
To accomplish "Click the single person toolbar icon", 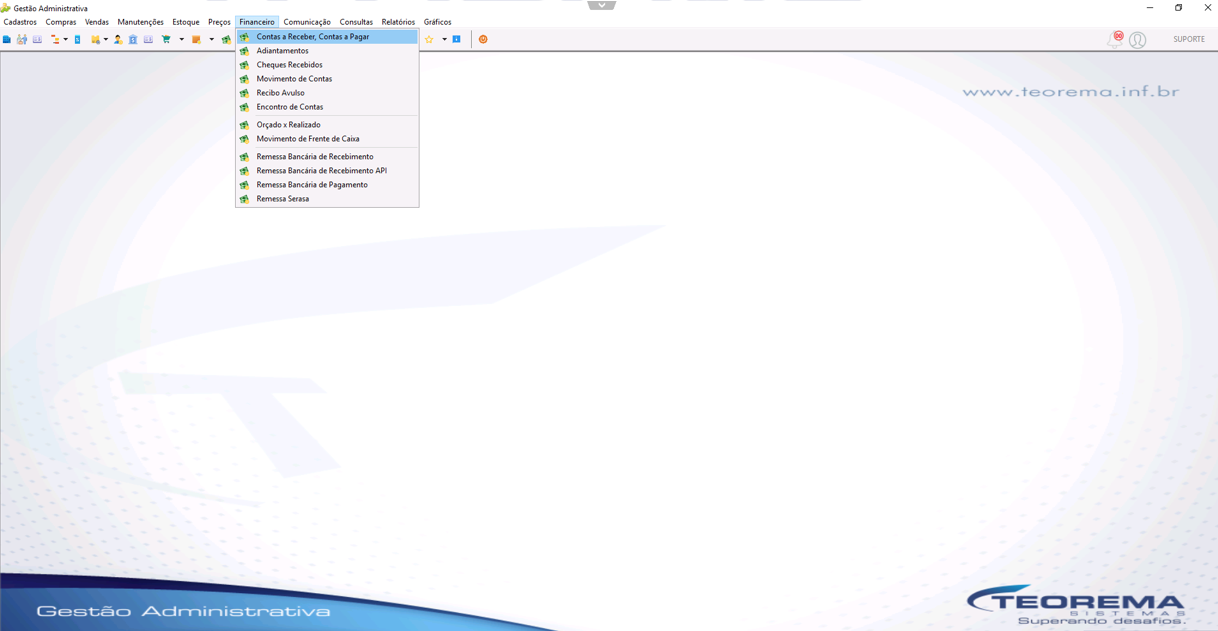I will tap(118, 39).
